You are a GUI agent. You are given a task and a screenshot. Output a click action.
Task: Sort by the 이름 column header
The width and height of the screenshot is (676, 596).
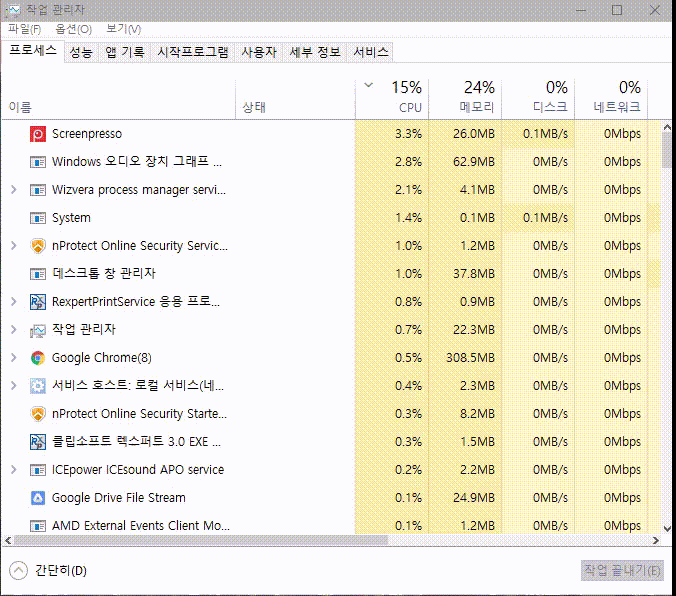coord(119,98)
